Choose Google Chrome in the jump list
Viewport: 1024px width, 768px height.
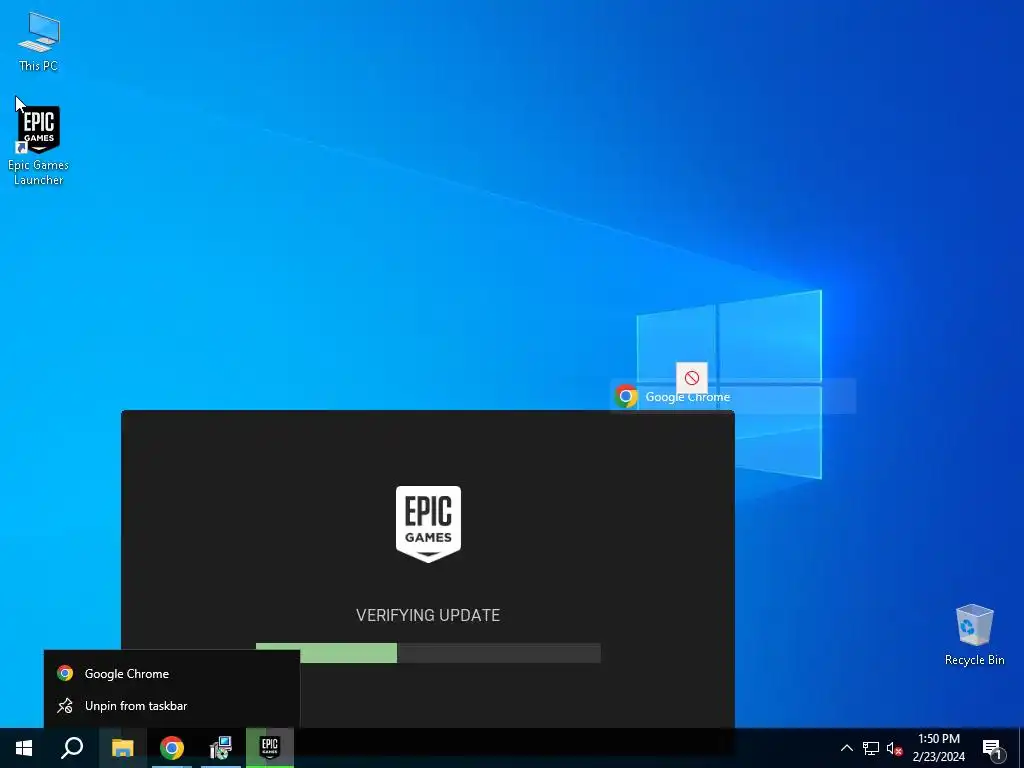pyautogui.click(x=172, y=673)
